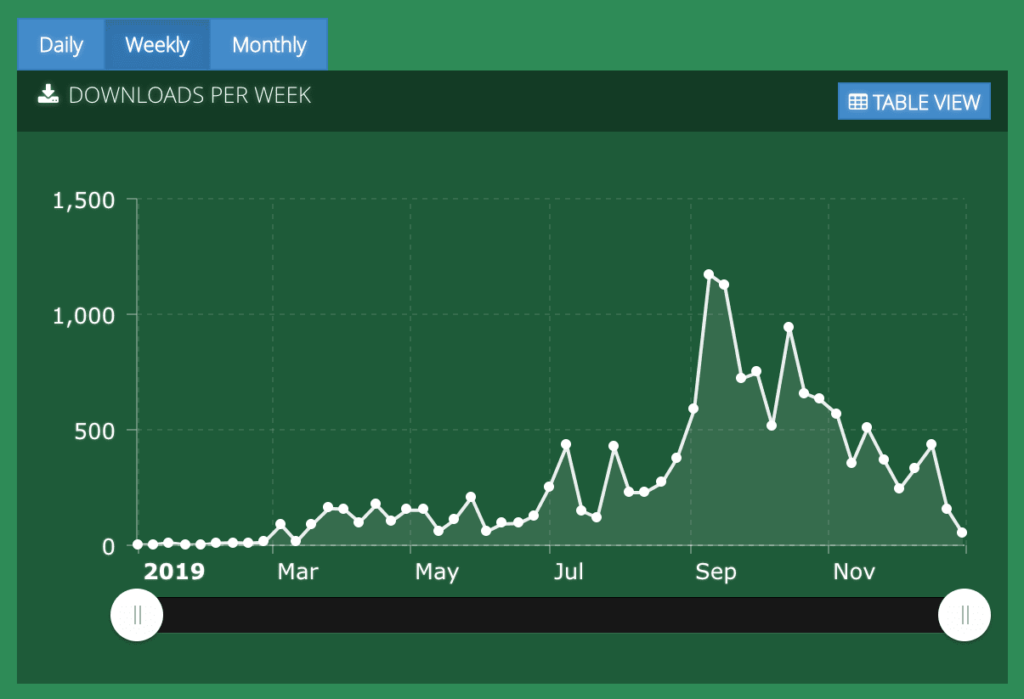Click the first data point at 2019
1024x699 pixels.
coord(138,544)
